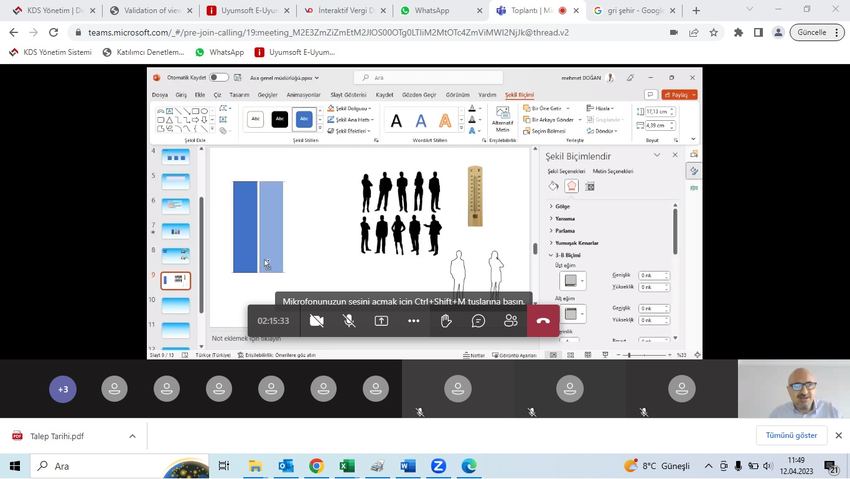The image size is (850, 479).
Task: Open more actions (three dots) in meeting bar
Action: click(x=414, y=321)
